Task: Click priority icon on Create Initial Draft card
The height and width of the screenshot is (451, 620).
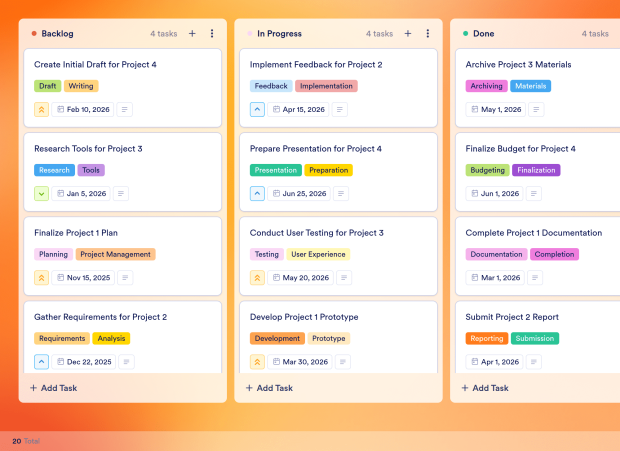Action: tap(42, 109)
